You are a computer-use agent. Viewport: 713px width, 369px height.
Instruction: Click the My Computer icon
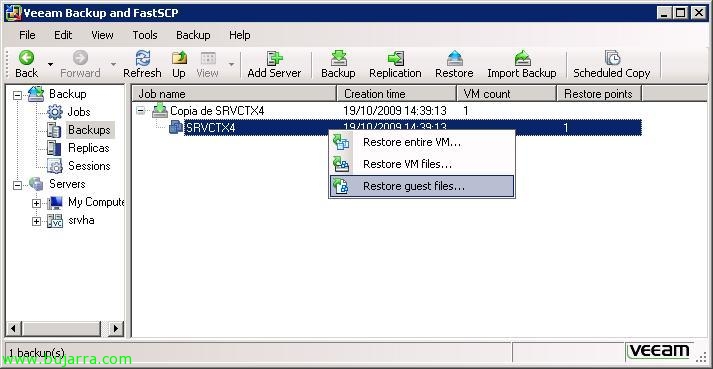tap(55, 202)
